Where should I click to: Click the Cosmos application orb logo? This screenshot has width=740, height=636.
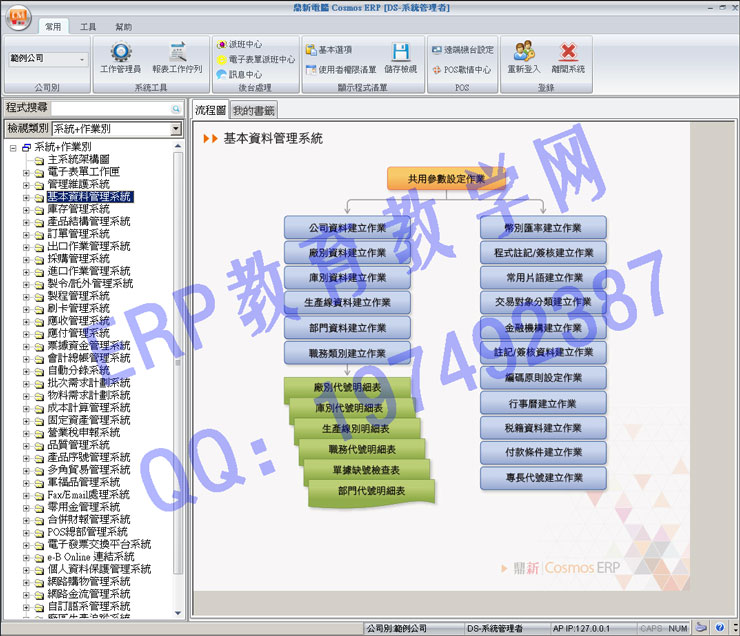[18, 18]
